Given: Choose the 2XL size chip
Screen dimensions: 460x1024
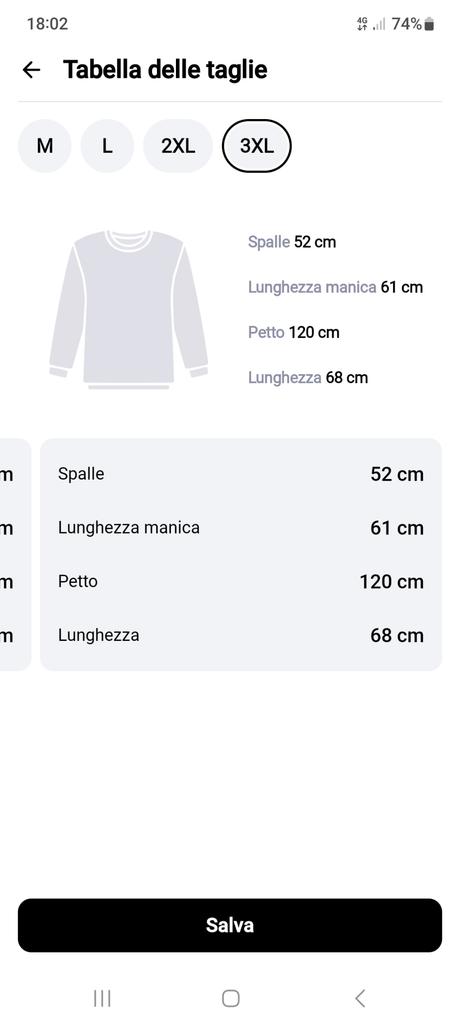Looking at the screenshot, I should 178,146.
